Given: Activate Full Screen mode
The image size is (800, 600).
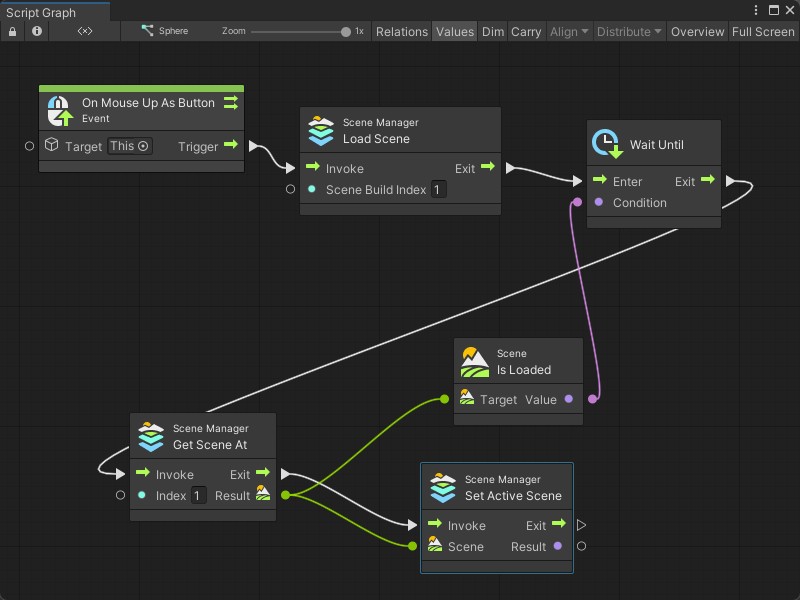Looking at the screenshot, I should point(763,31).
